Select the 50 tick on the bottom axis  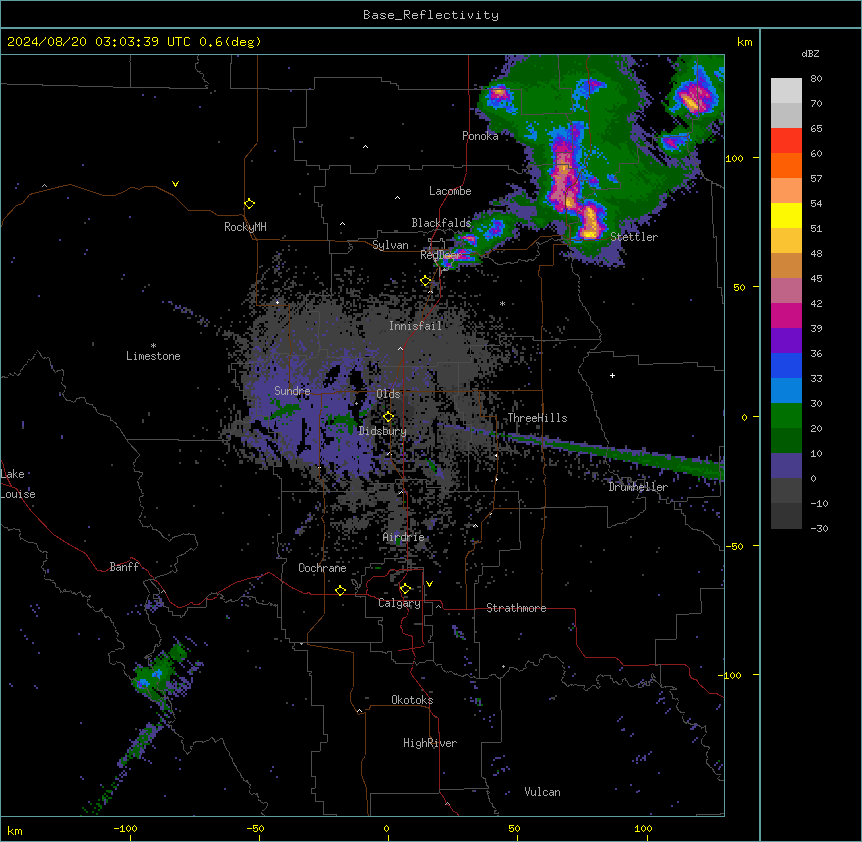(x=514, y=829)
